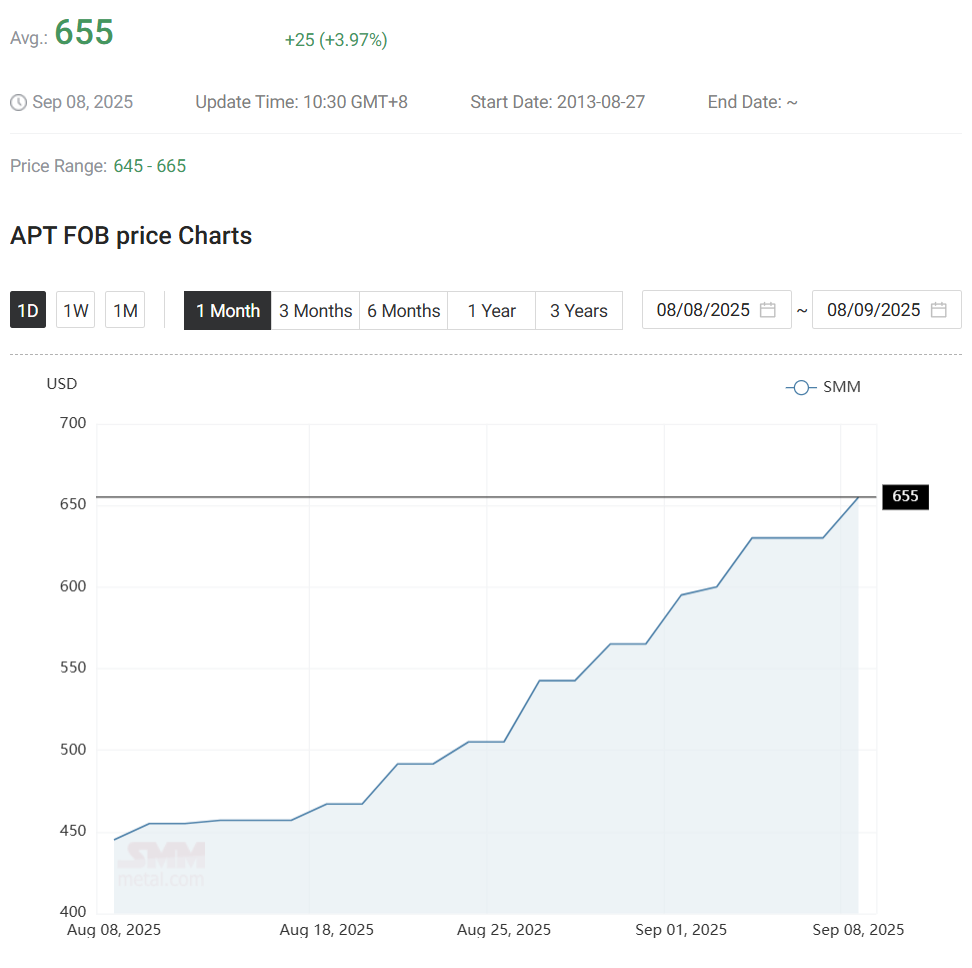Screen dimensions: 972x968
Task: Click the 655 price label on chart
Action: [x=905, y=496]
